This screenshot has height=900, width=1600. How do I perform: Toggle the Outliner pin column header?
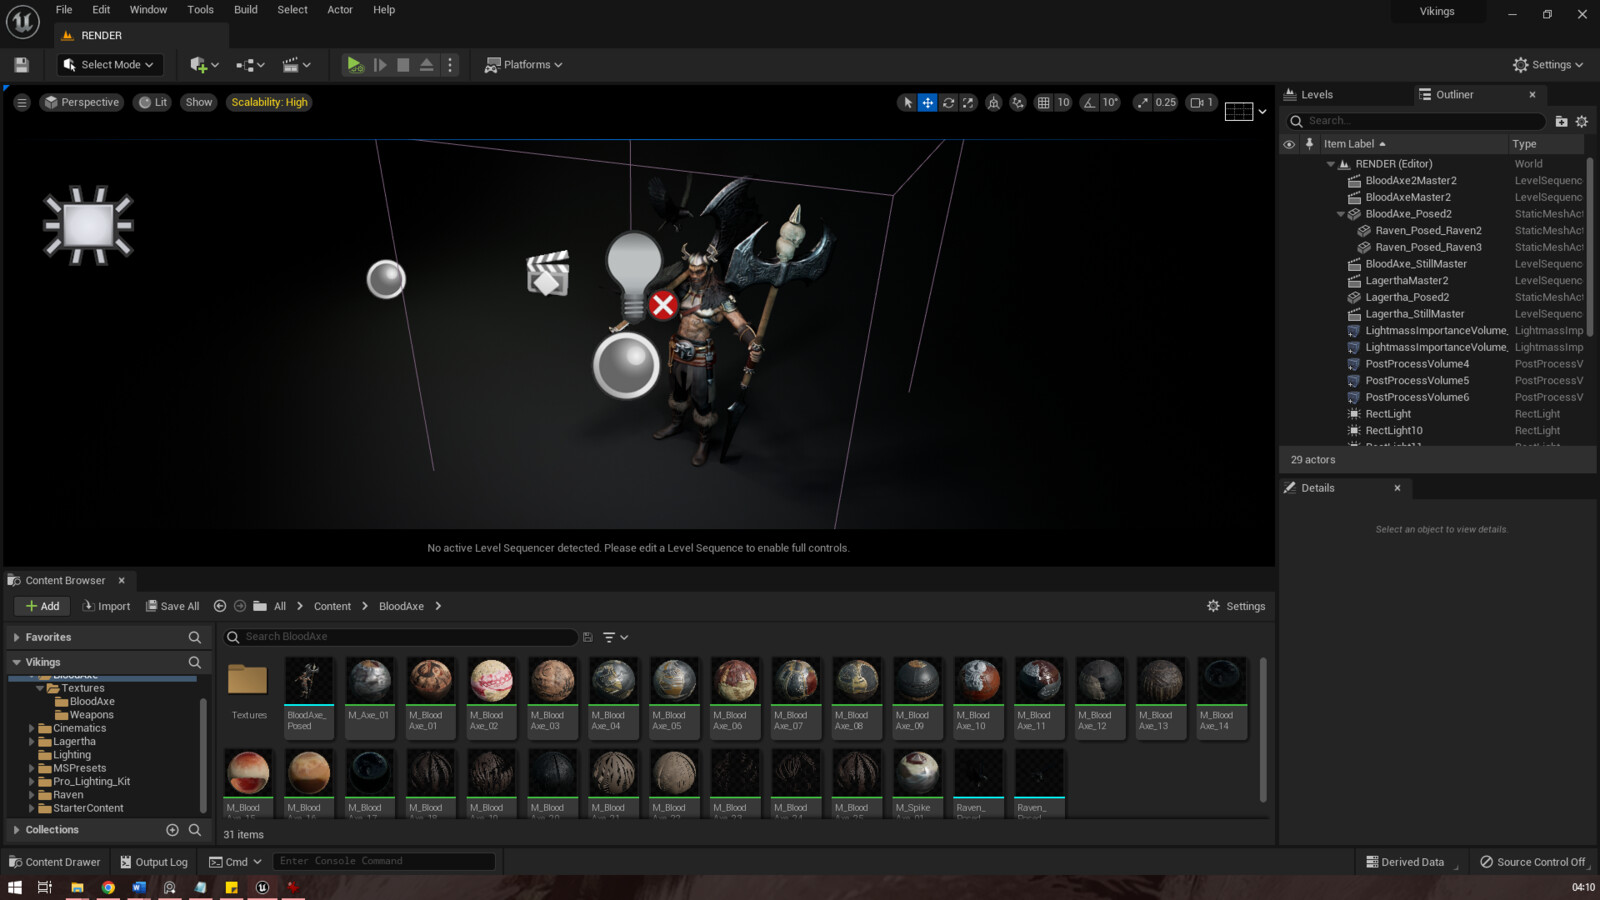1309,144
